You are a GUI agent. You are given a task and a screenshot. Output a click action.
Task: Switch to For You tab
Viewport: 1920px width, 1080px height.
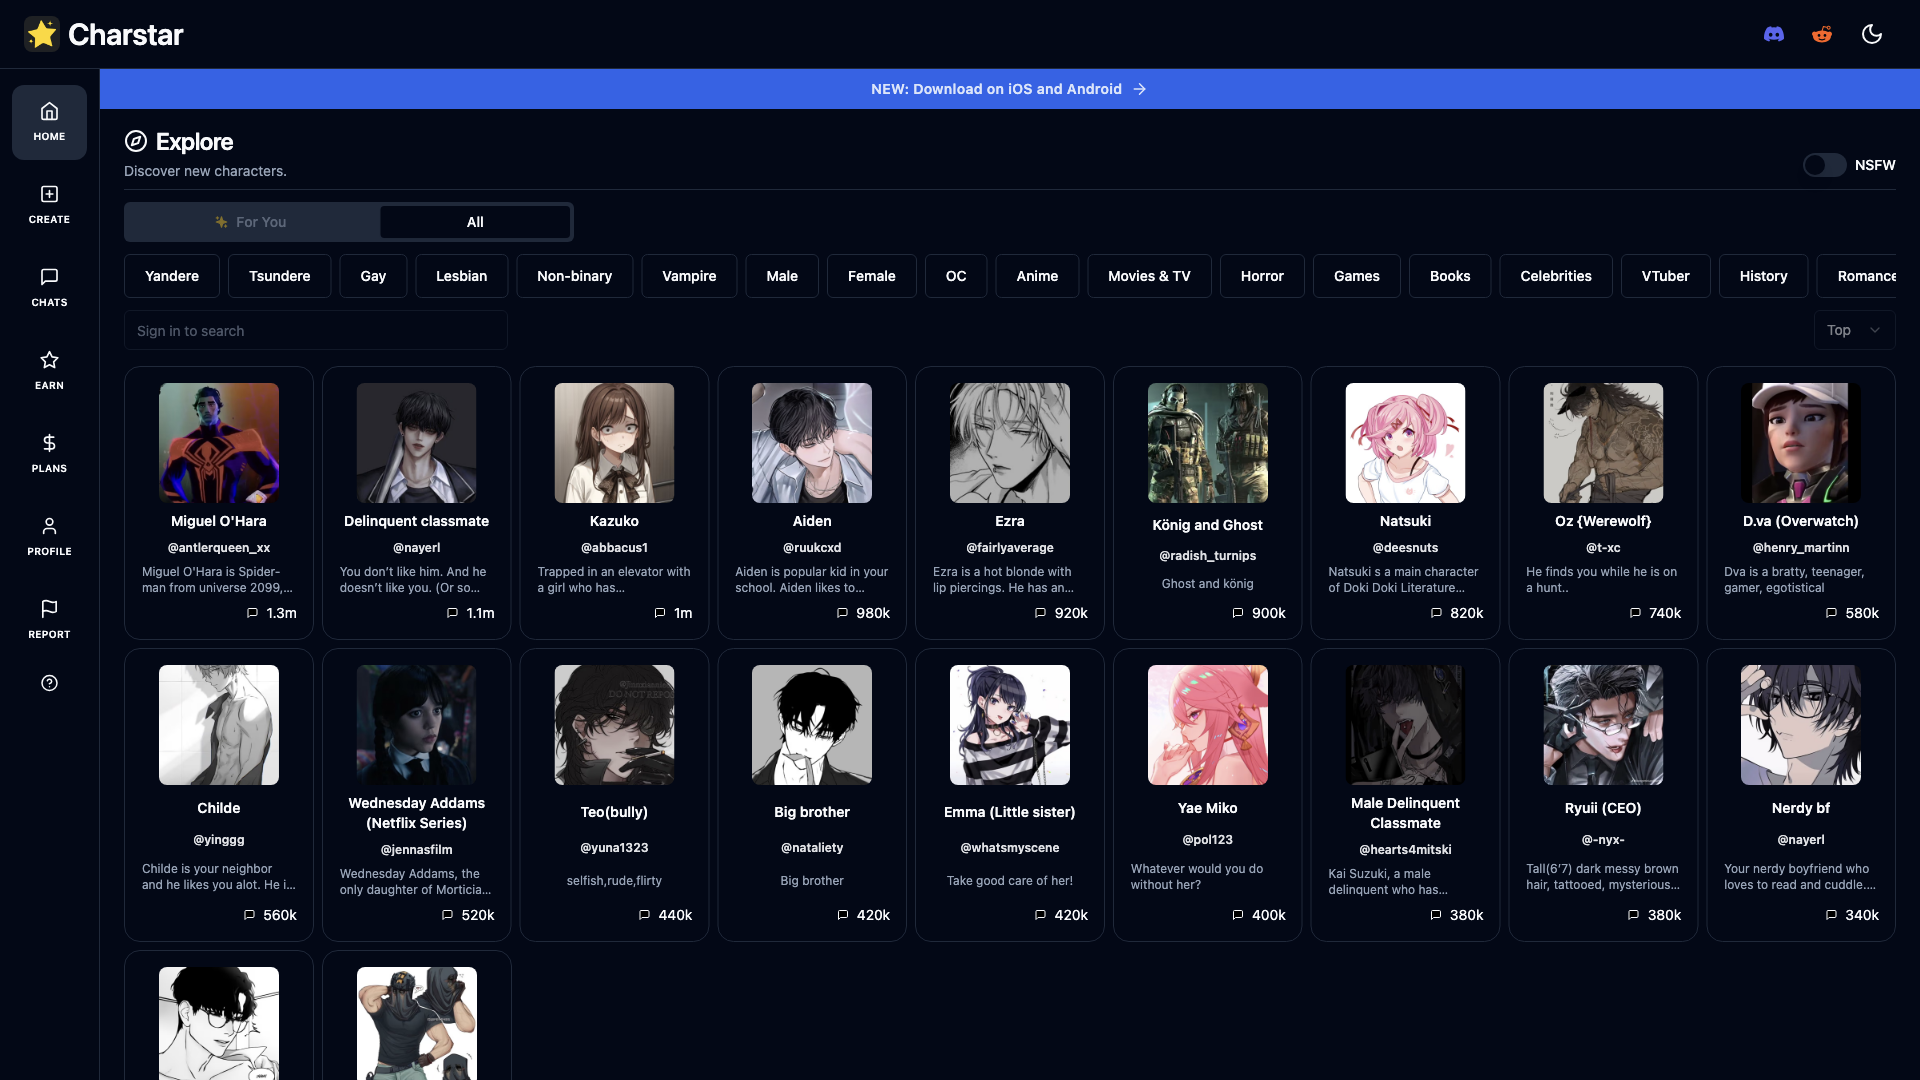coord(251,222)
